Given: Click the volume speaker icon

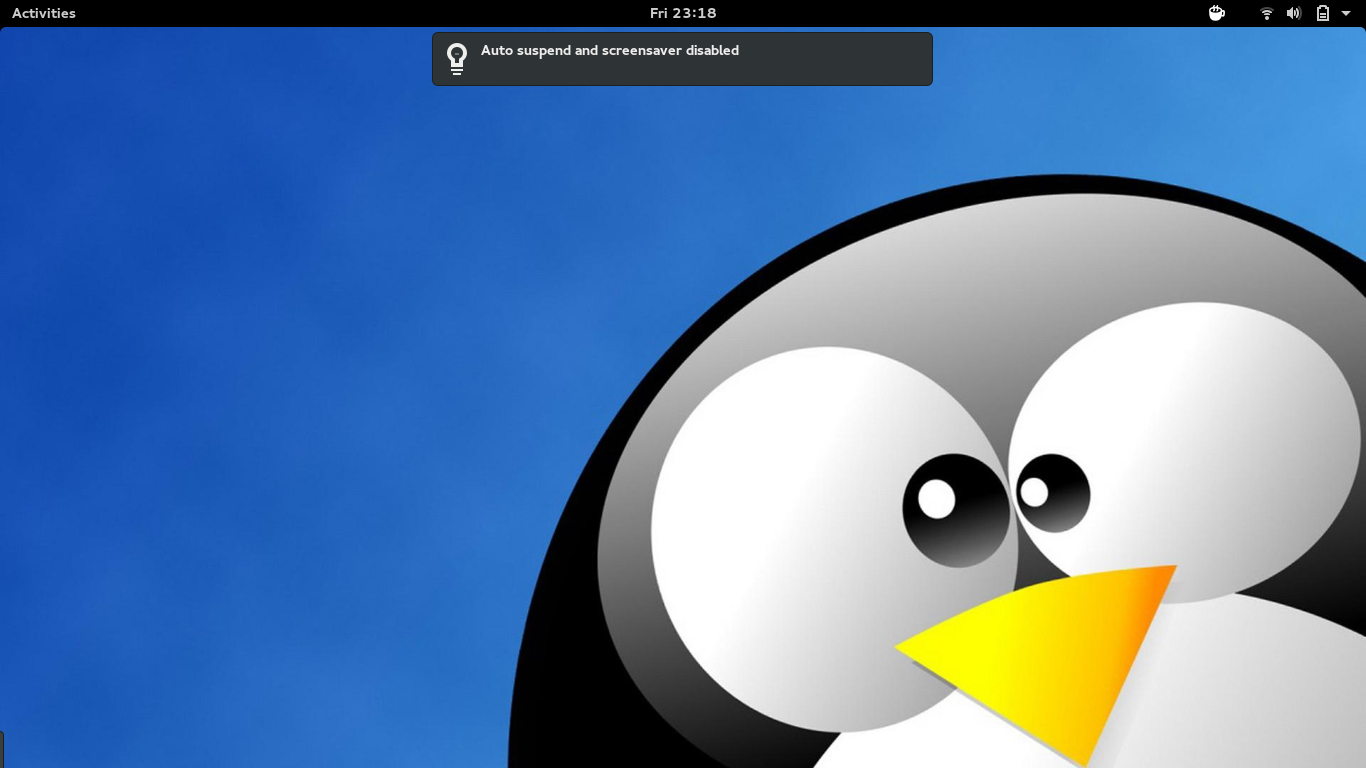Looking at the screenshot, I should [x=1294, y=13].
